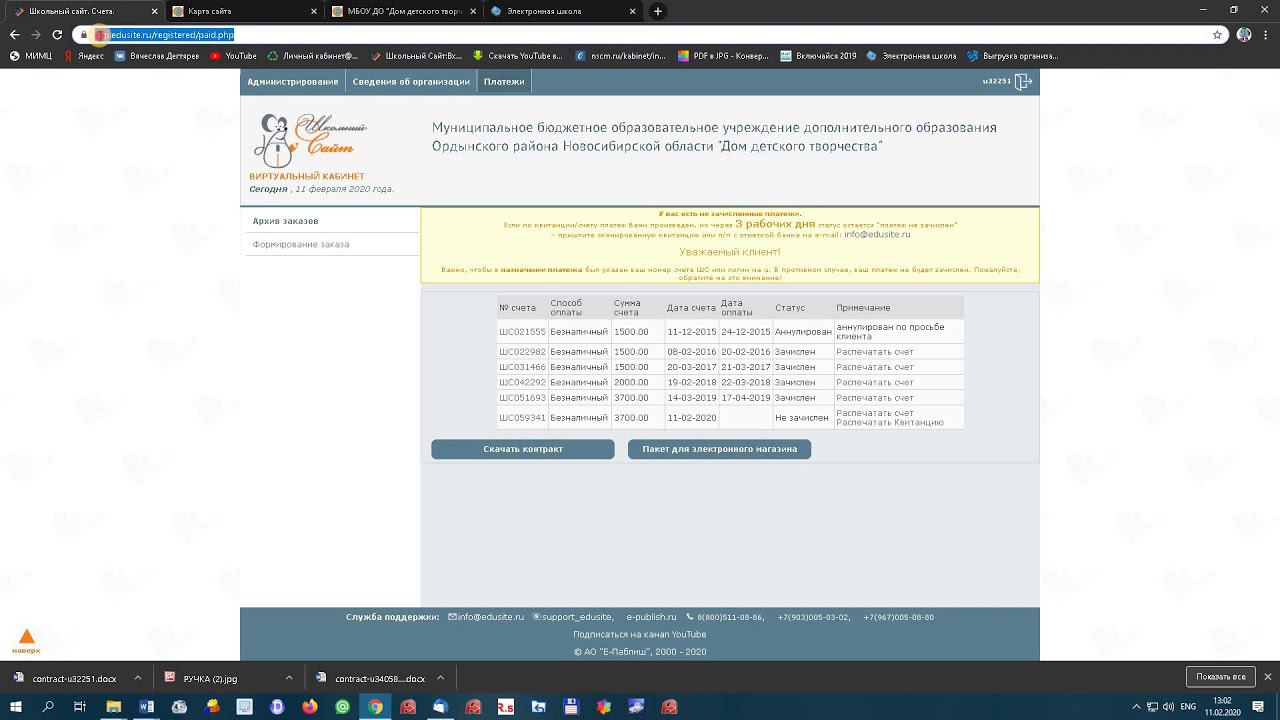The image size is (1280, 720).
Task: Click the taskbar search magnifier
Action: coord(48,707)
